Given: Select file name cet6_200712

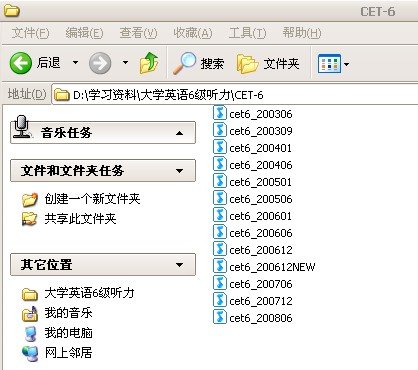Looking at the screenshot, I should click(x=261, y=301).
